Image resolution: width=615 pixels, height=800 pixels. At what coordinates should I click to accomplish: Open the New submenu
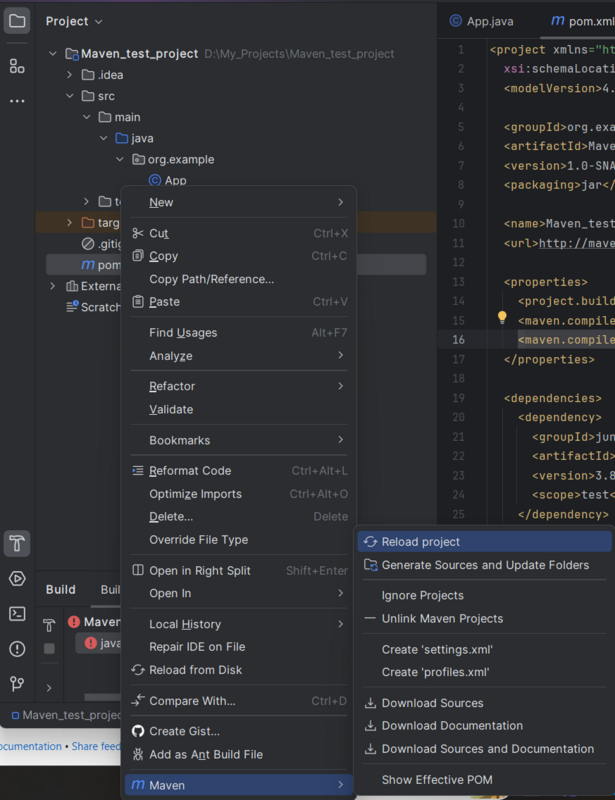tap(238, 203)
